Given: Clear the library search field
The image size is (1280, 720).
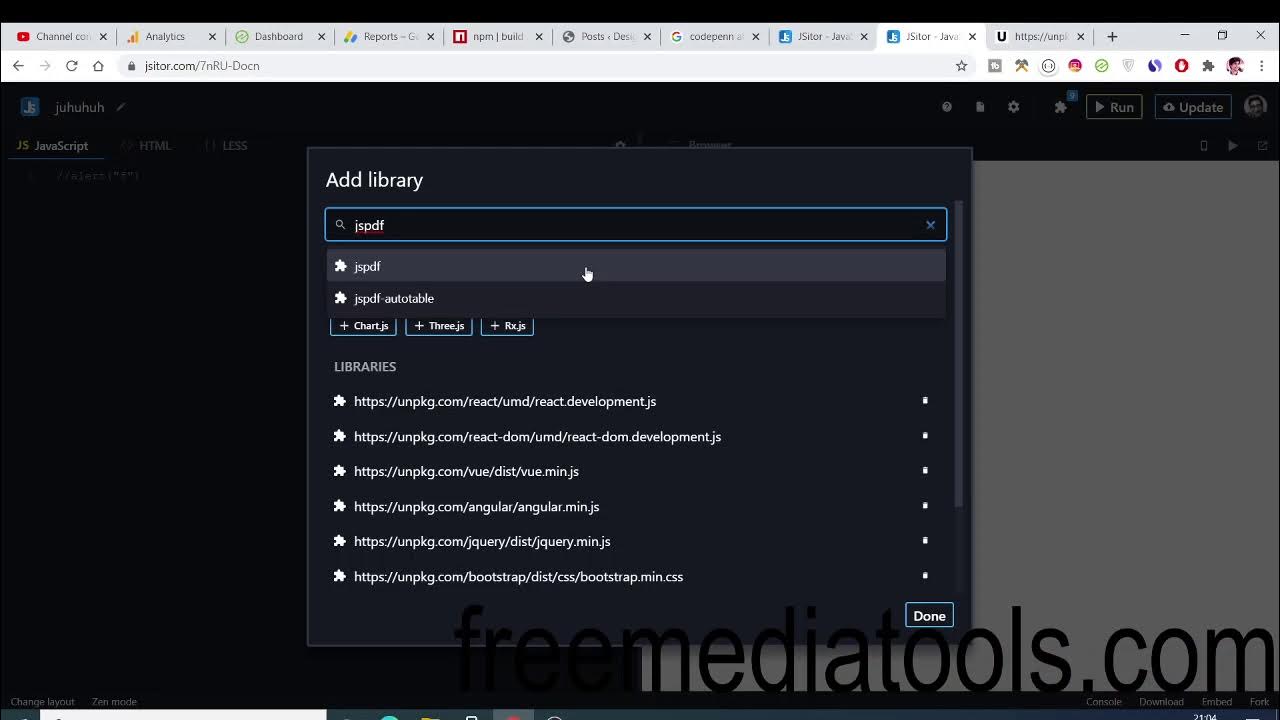Looking at the screenshot, I should coord(930,225).
